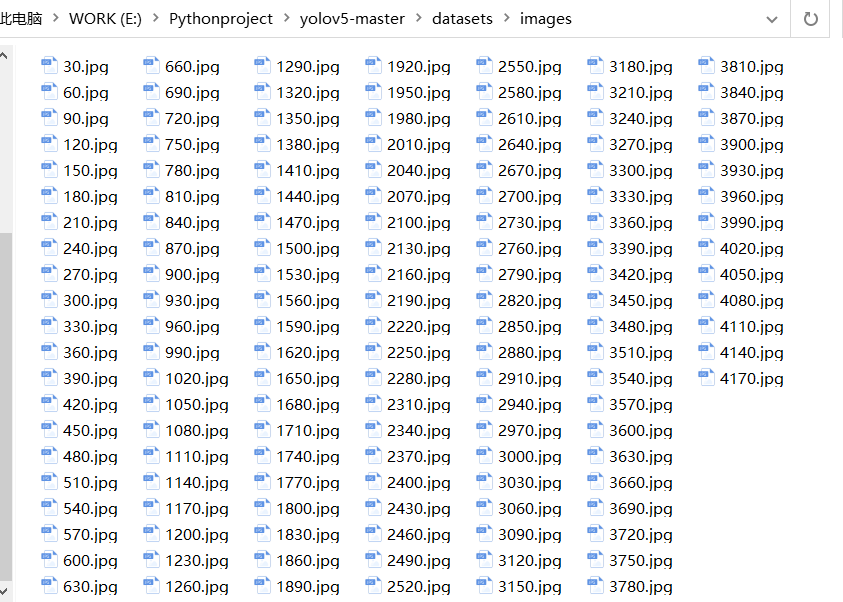Image resolution: width=843 pixels, height=602 pixels.
Task: Click the 2550.jpg file icon
Action: [485, 67]
